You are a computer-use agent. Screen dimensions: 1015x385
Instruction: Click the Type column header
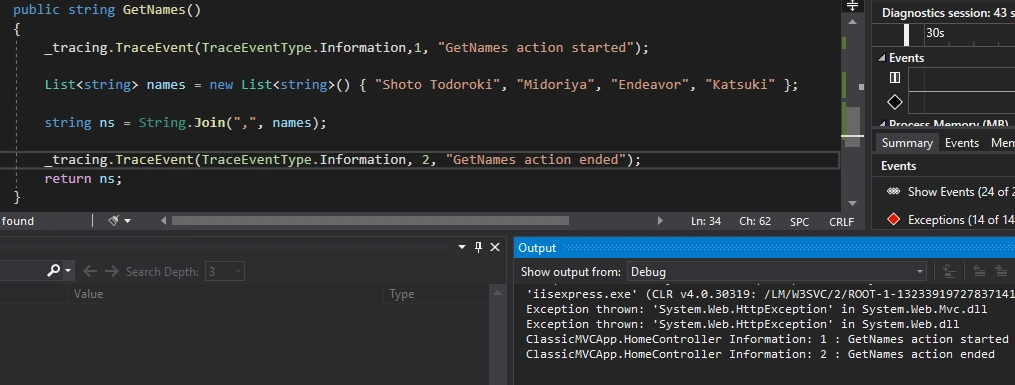[401, 294]
